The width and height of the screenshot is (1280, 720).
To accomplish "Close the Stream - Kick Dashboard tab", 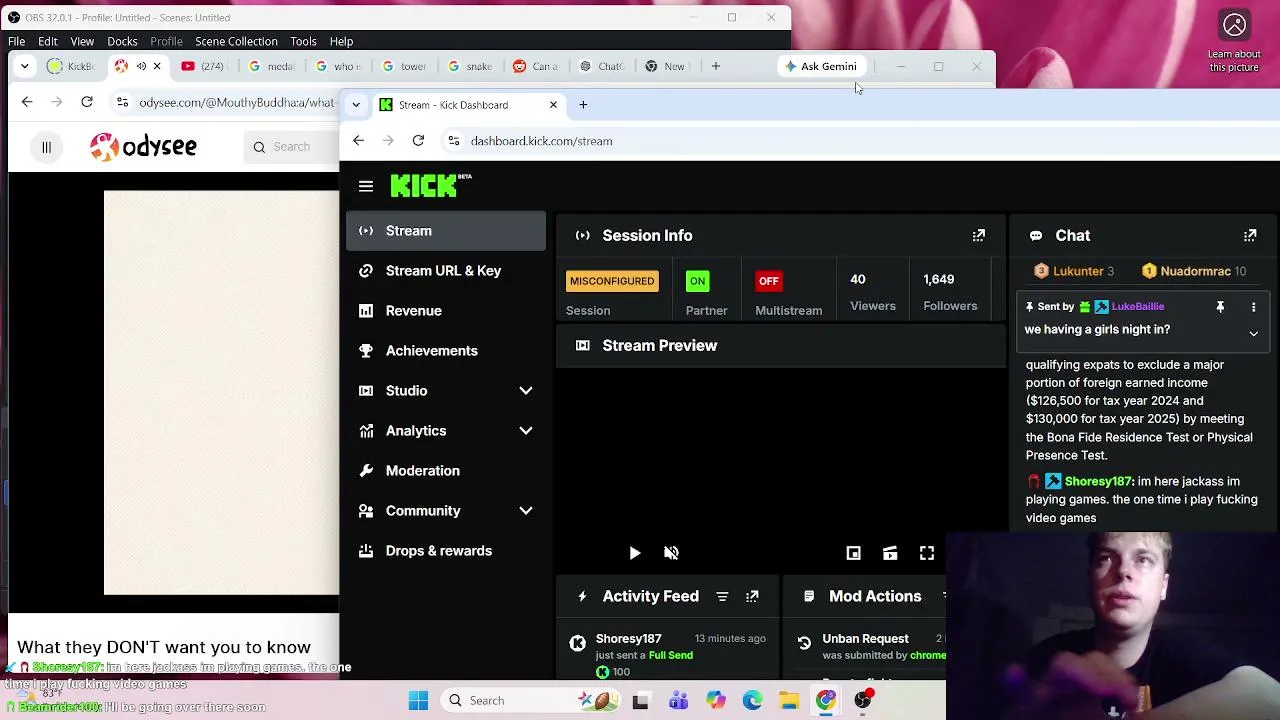I will 553,105.
